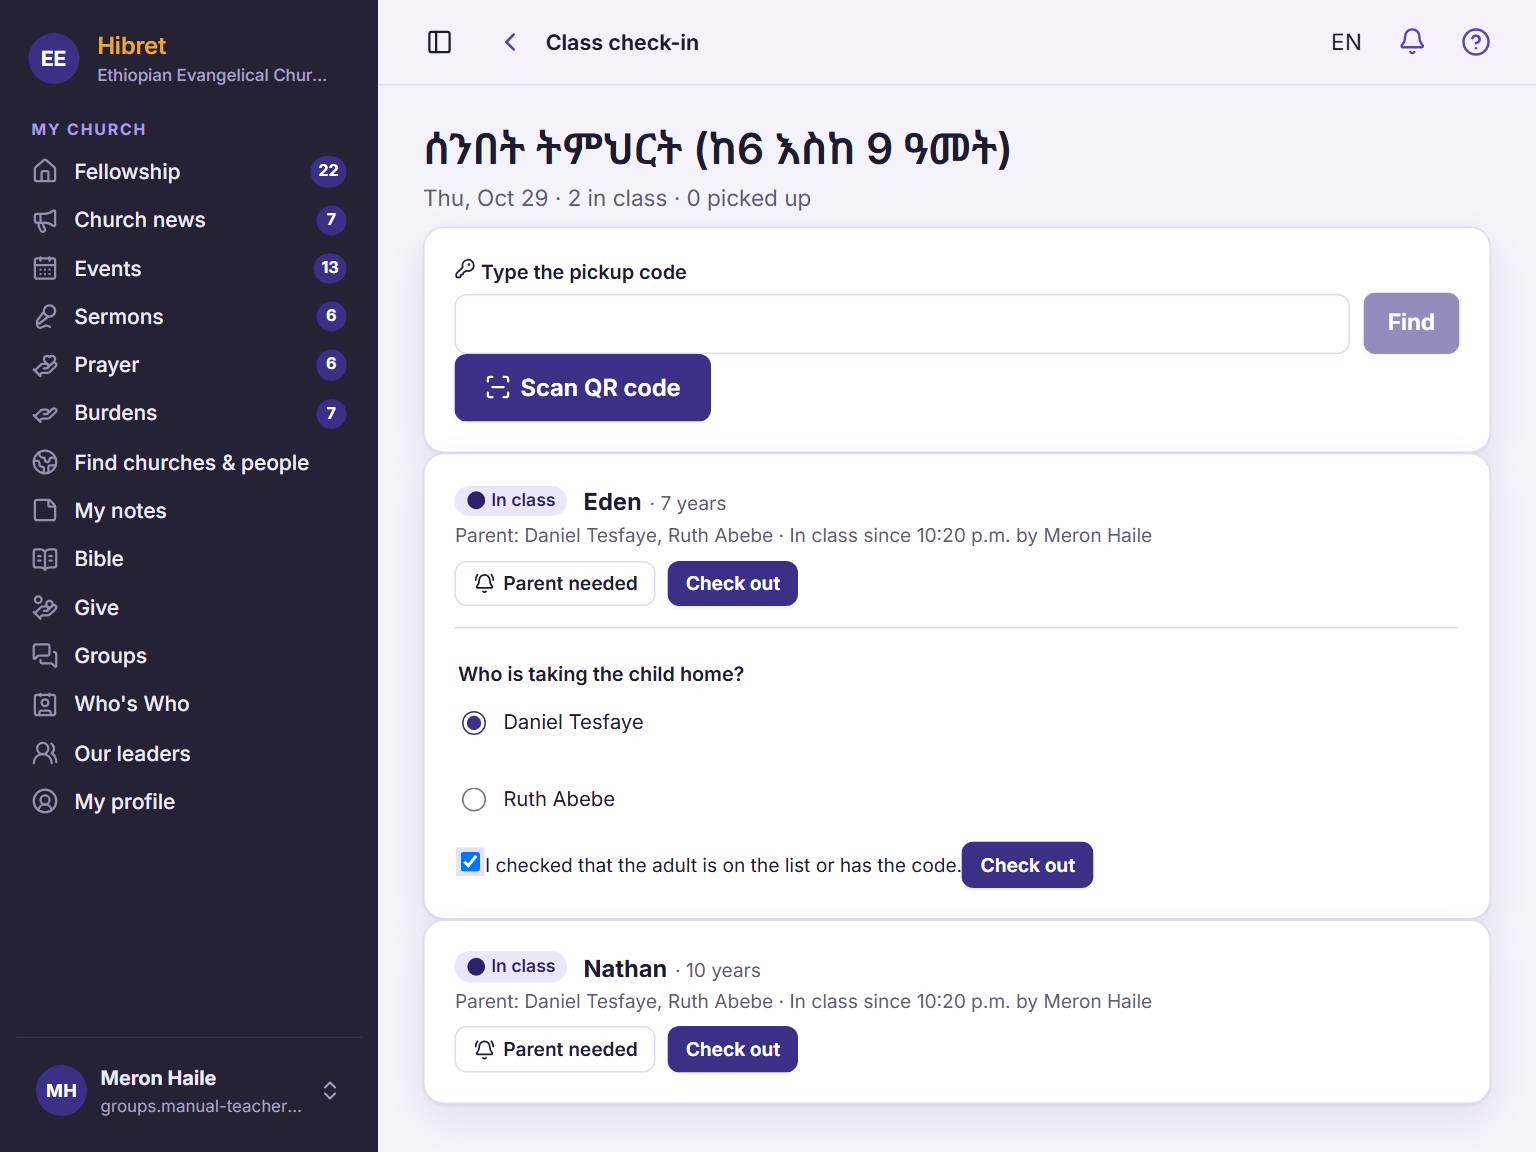Select Daniel Tesfaye radio option
The width and height of the screenshot is (1536, 1152).
point(474,722)
